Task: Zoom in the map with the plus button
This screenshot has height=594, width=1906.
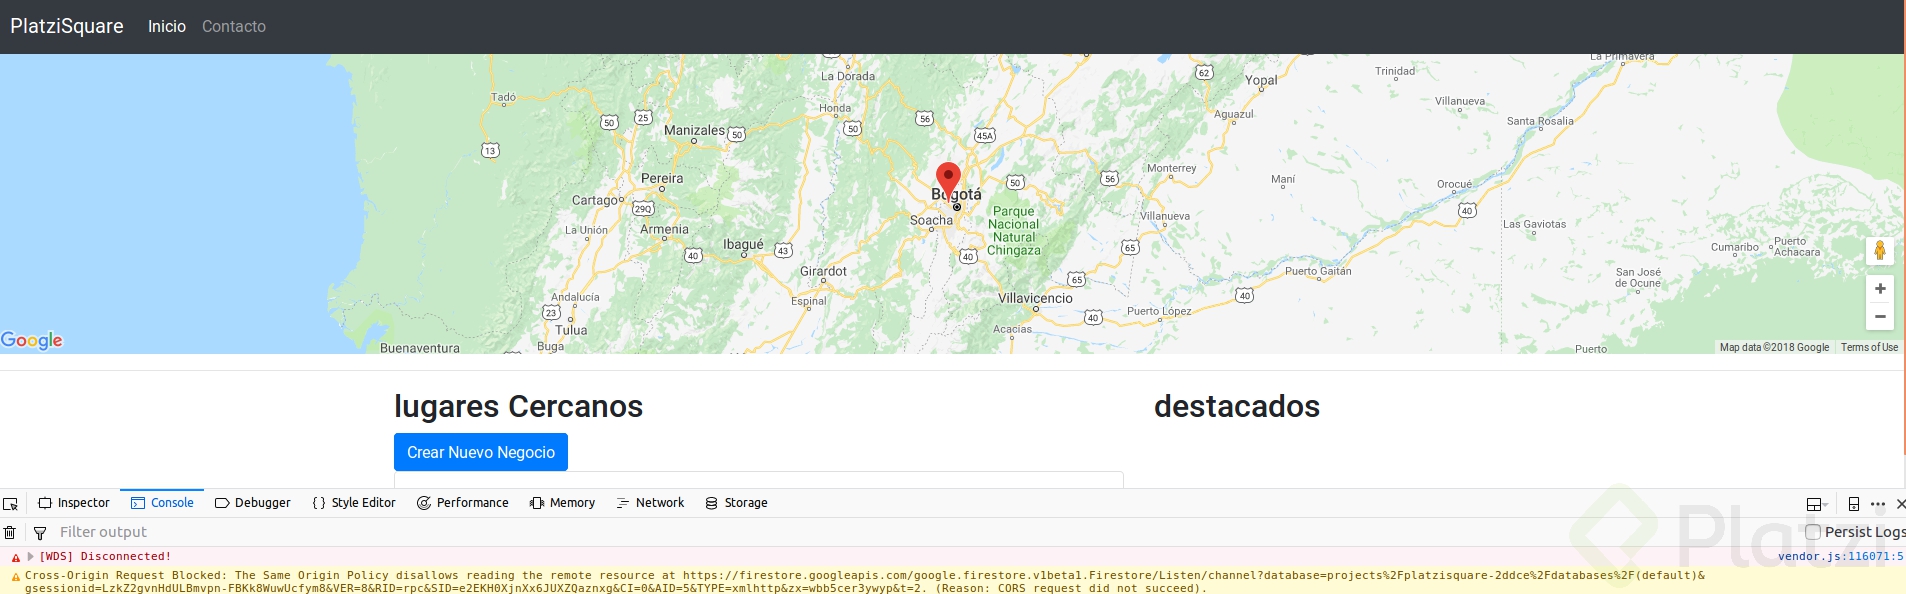Action: point(1880,288)
